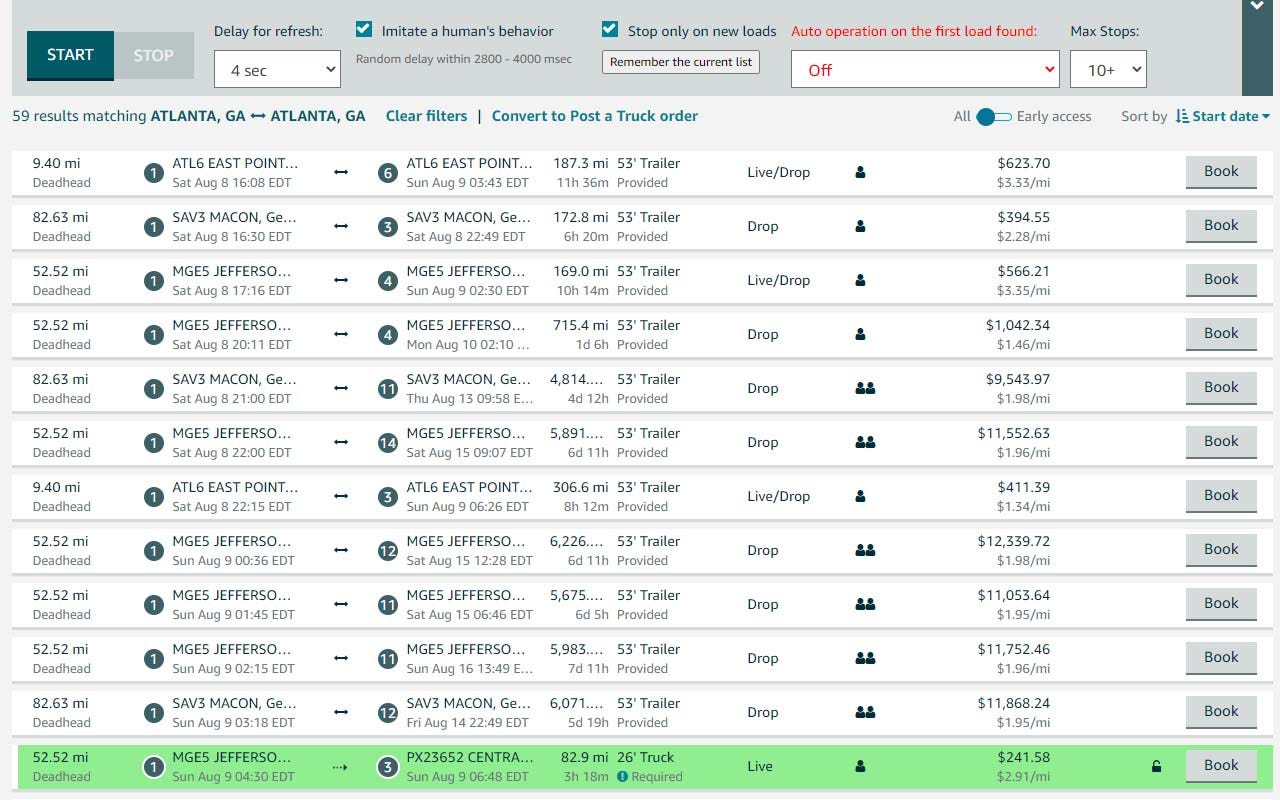This screenshot has width=1280, height=800.
Task: Click the solo driver icon on $566.21 row
Action: (x=860, y=281)
